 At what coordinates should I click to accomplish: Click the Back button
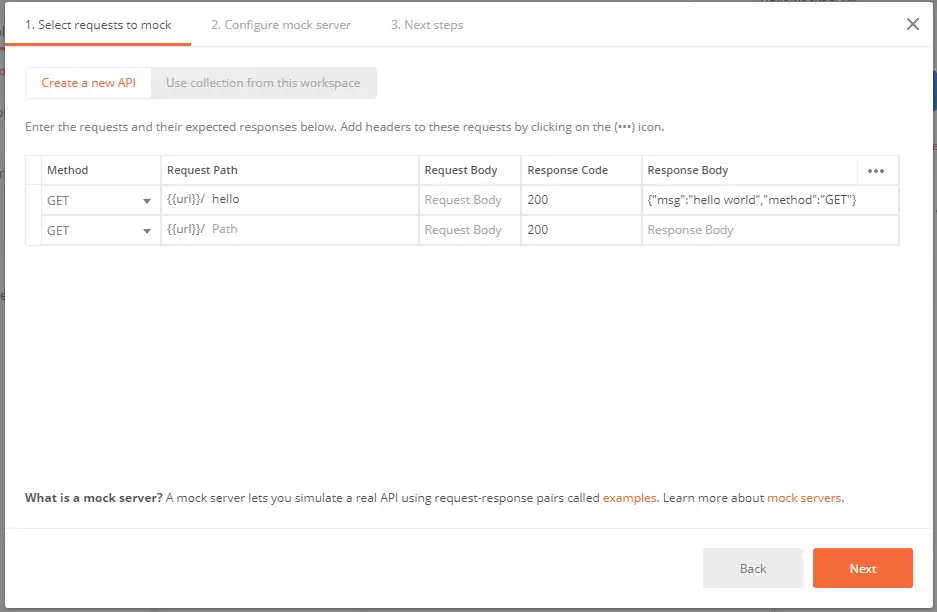(752, 568)
